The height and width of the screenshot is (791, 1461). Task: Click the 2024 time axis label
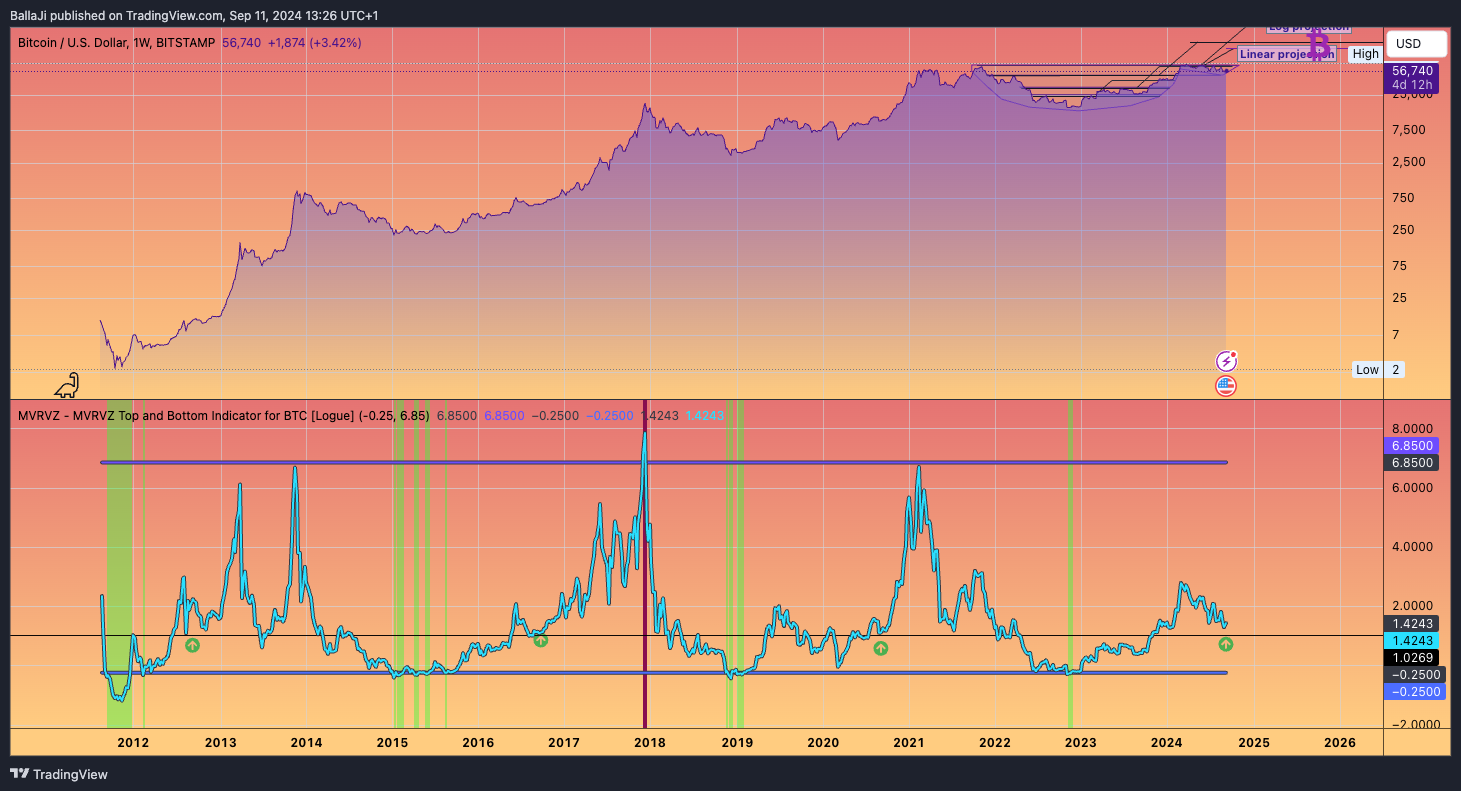pyautogui.click(x=1167, y=743)
